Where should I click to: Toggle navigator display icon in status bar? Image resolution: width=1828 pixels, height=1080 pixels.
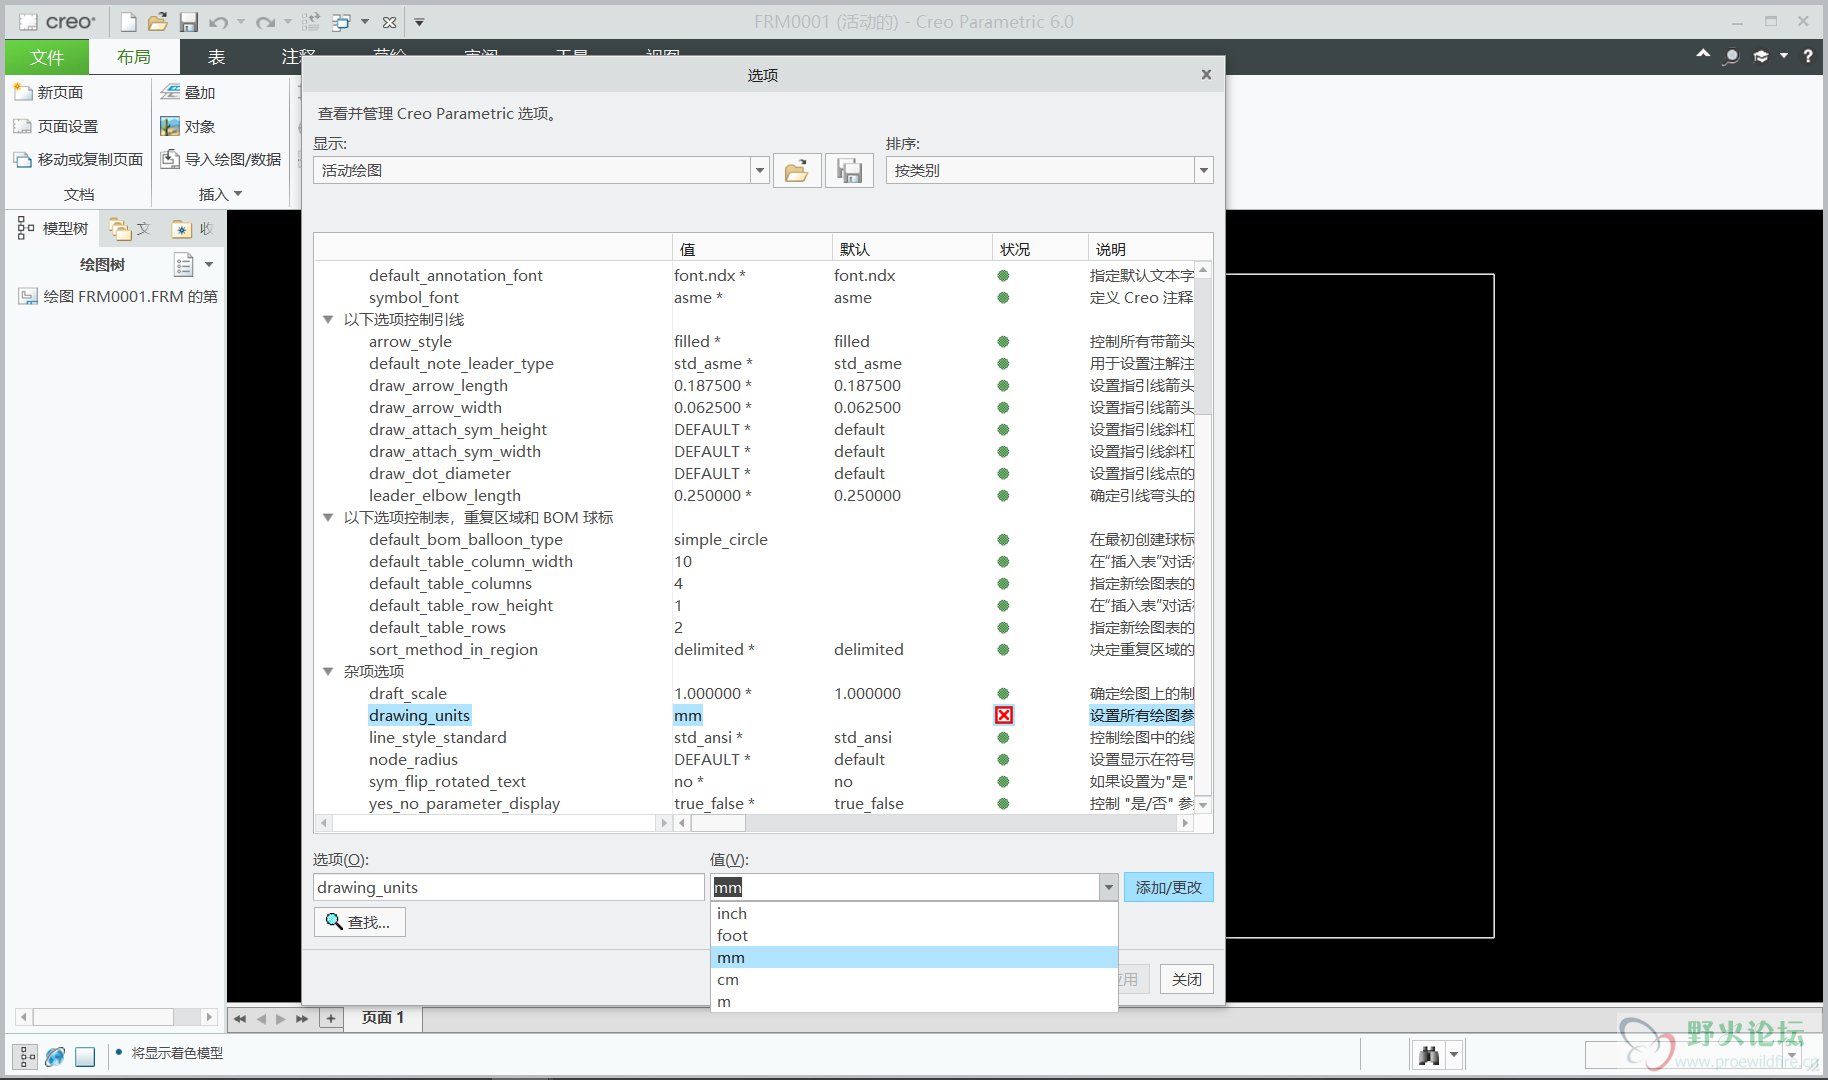click(x=27, y=1056)
